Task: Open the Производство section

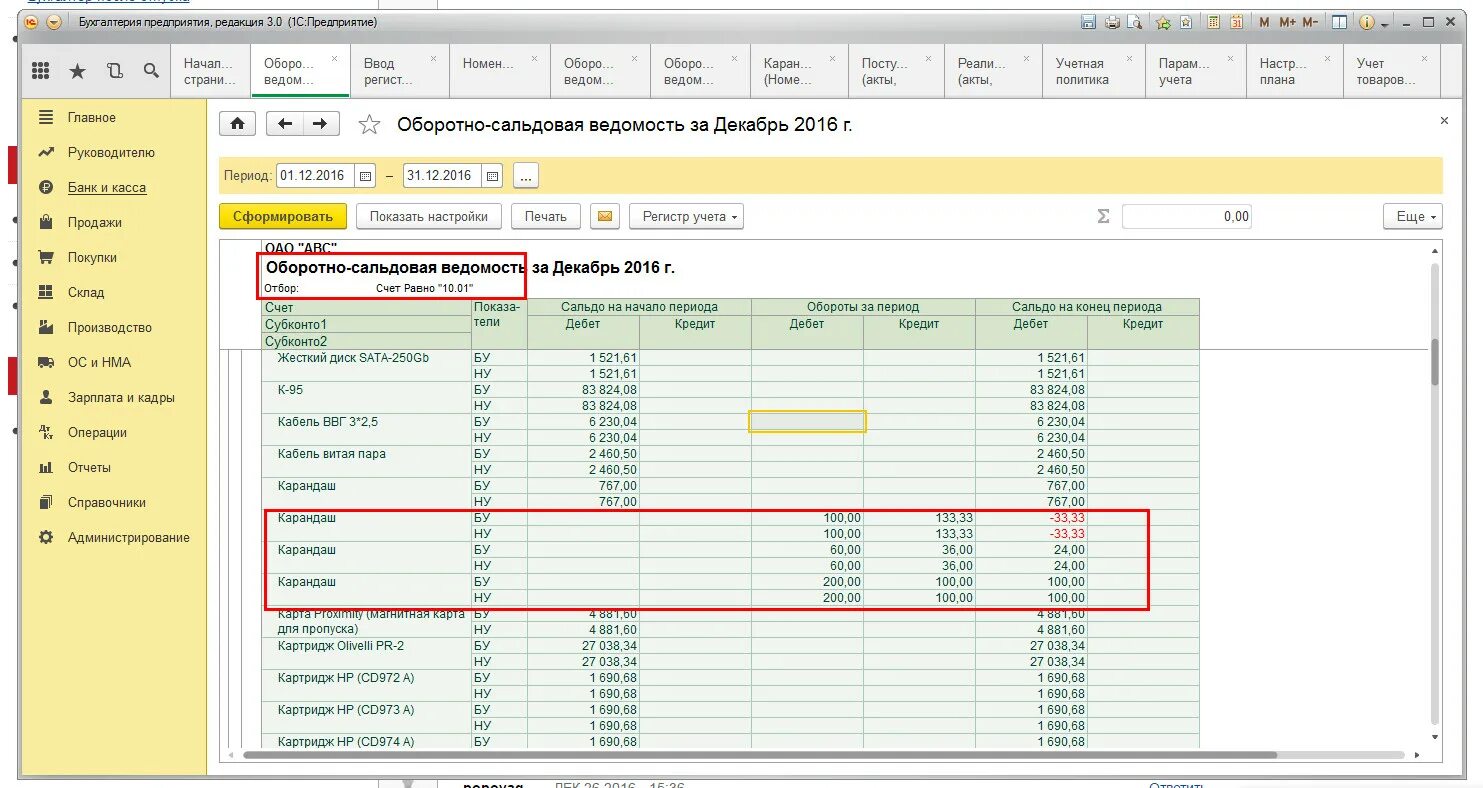Action: [x=110, y=328]
